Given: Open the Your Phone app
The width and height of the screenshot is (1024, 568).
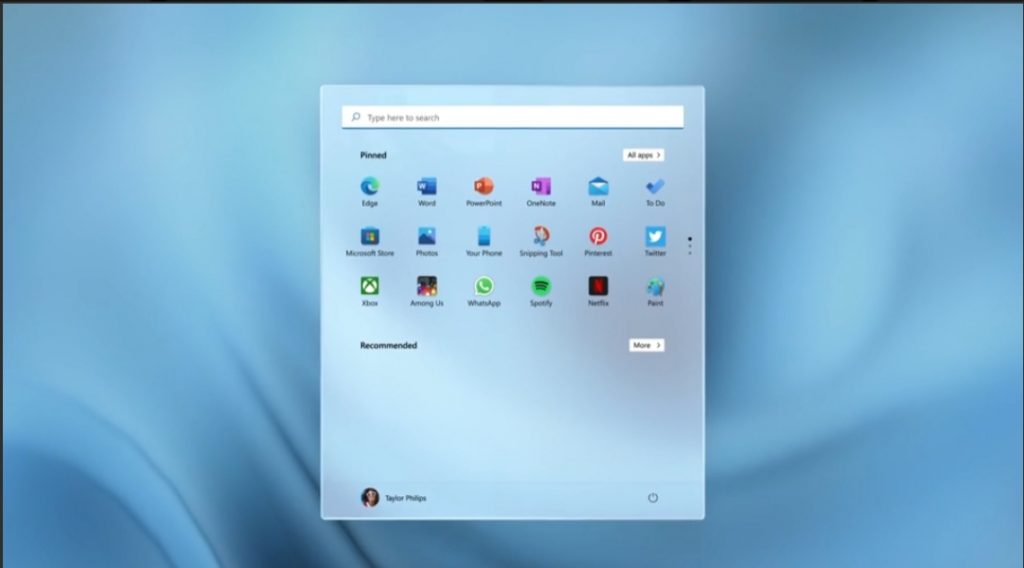Looking at the screenshot, I should pos(484,242).
